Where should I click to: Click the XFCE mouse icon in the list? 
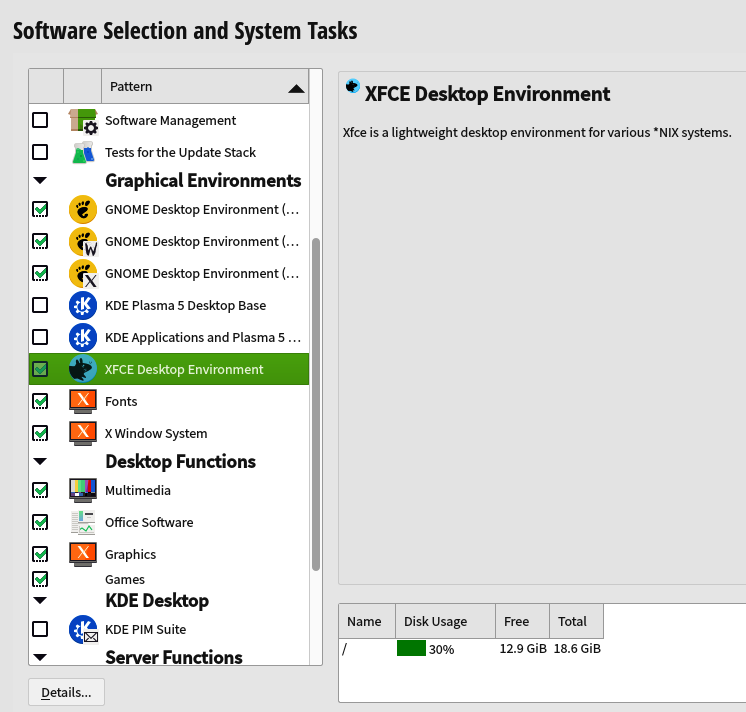click(83, 369)
